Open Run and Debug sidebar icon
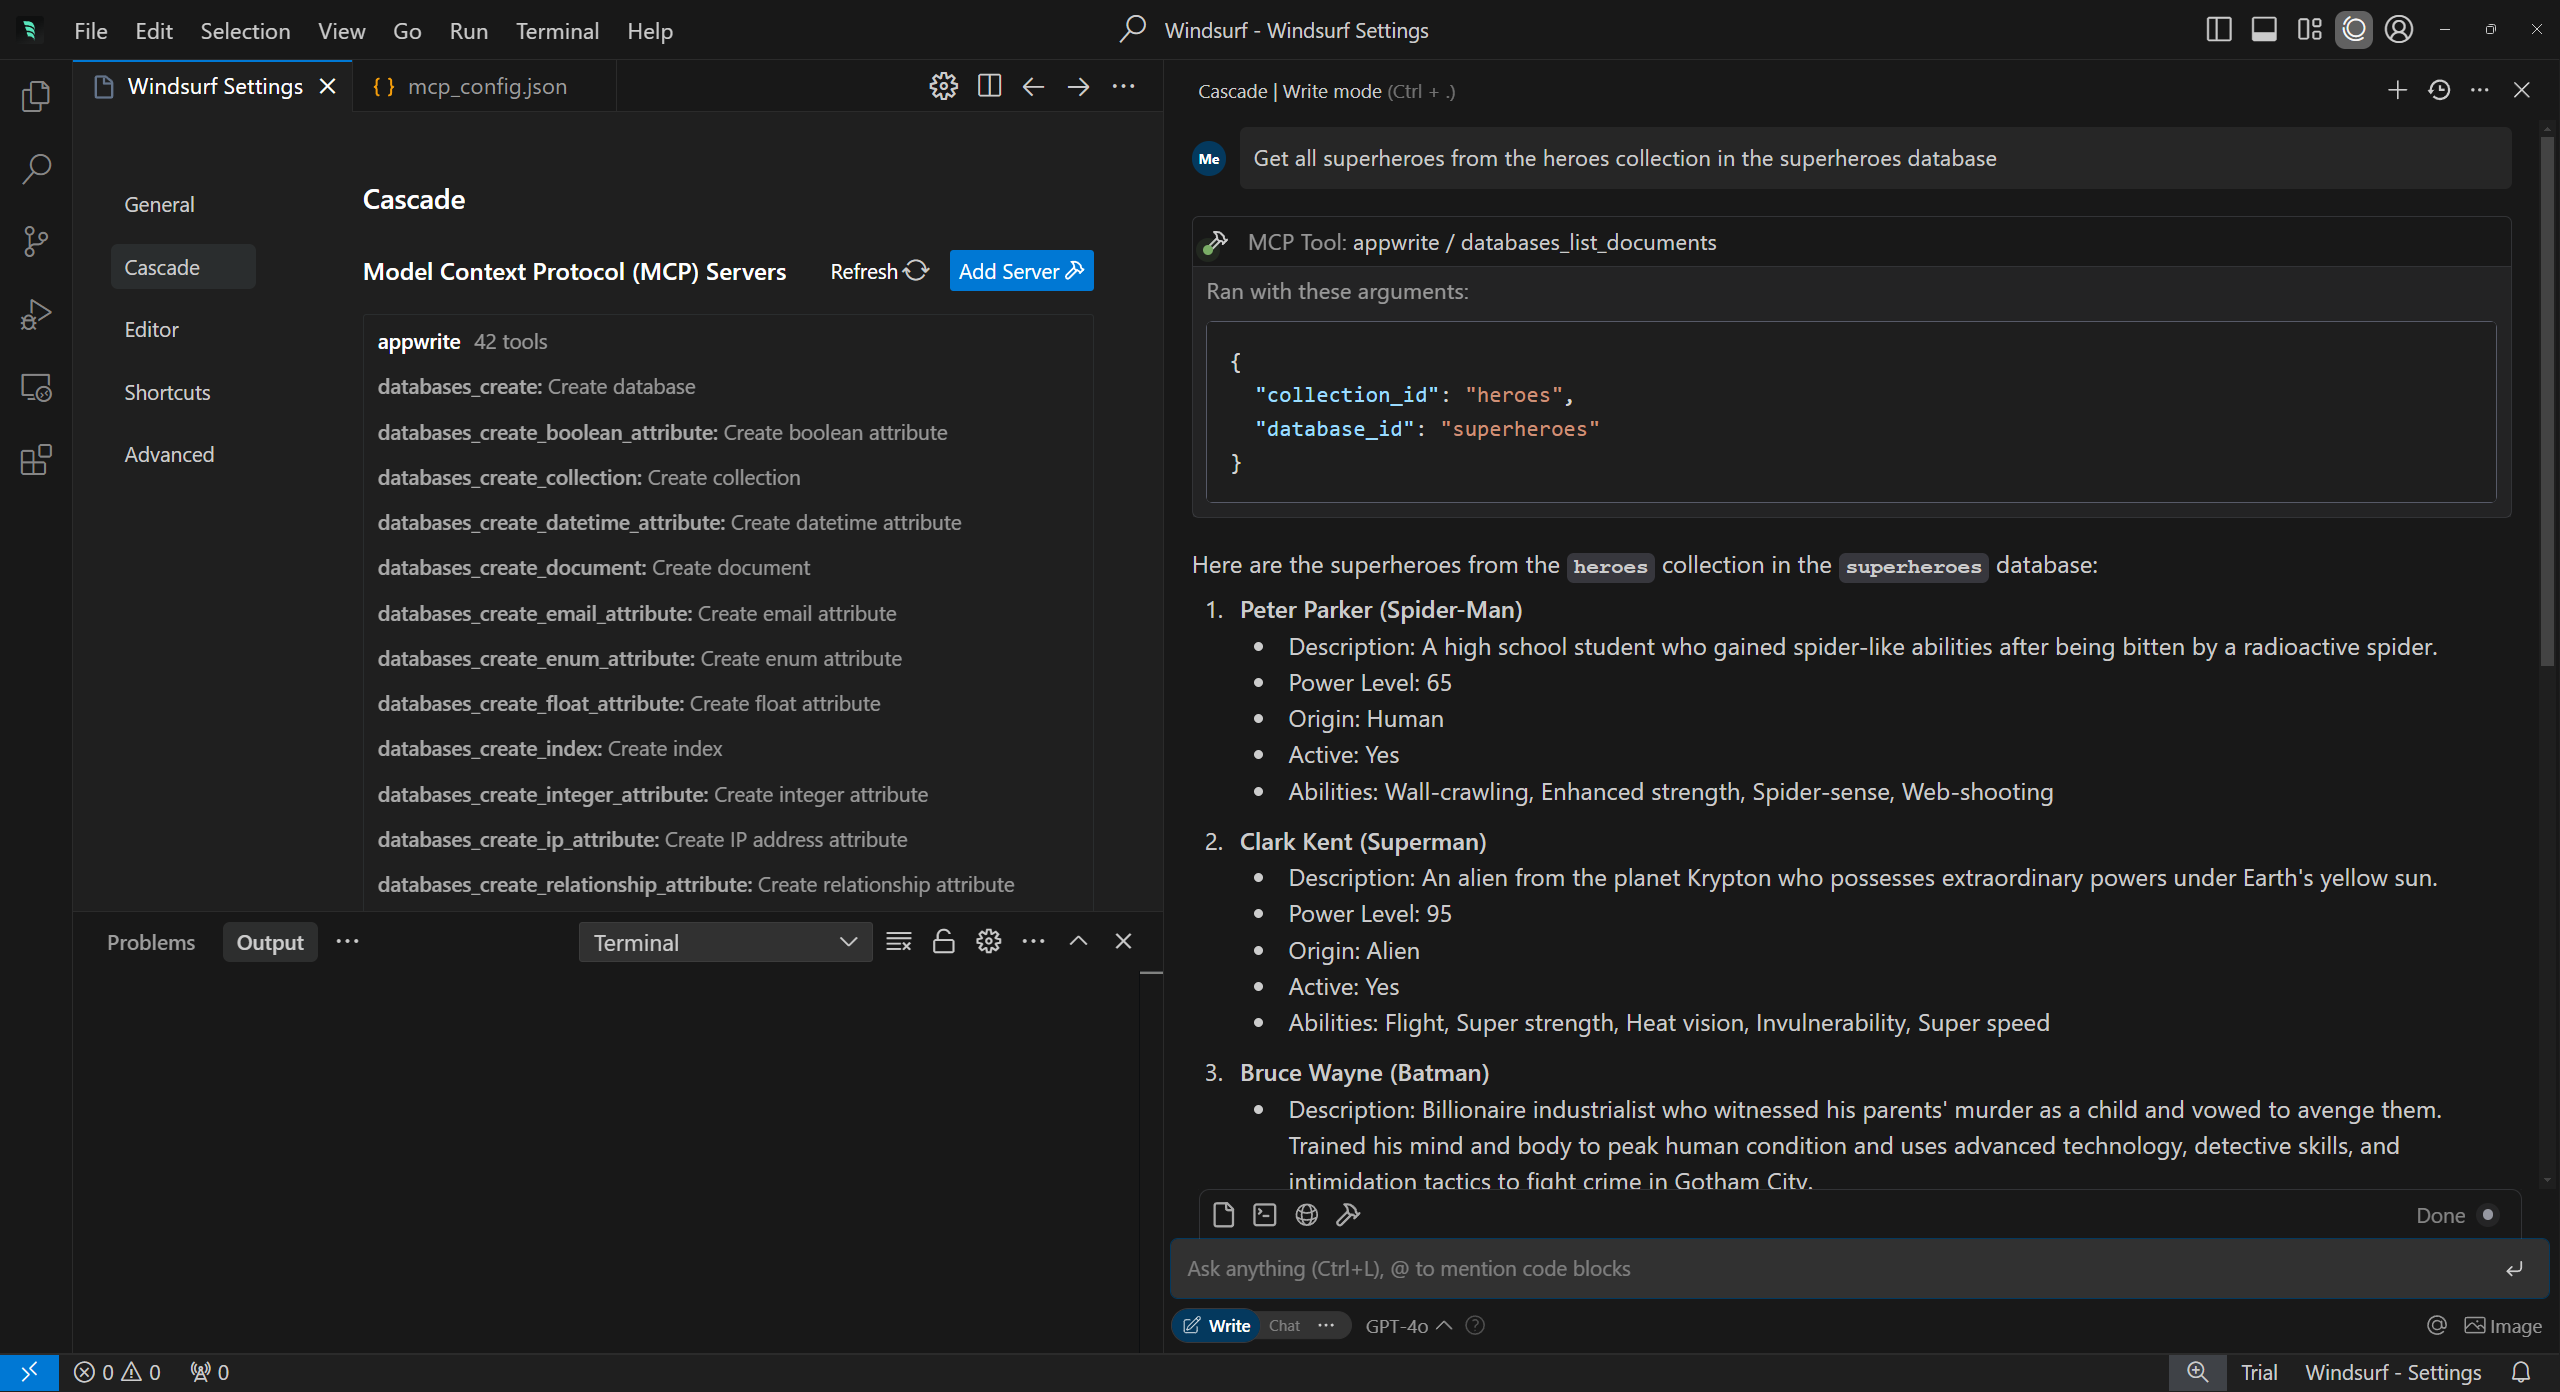The width and height of the screenshot is (2560, 1392). point(36,315)
